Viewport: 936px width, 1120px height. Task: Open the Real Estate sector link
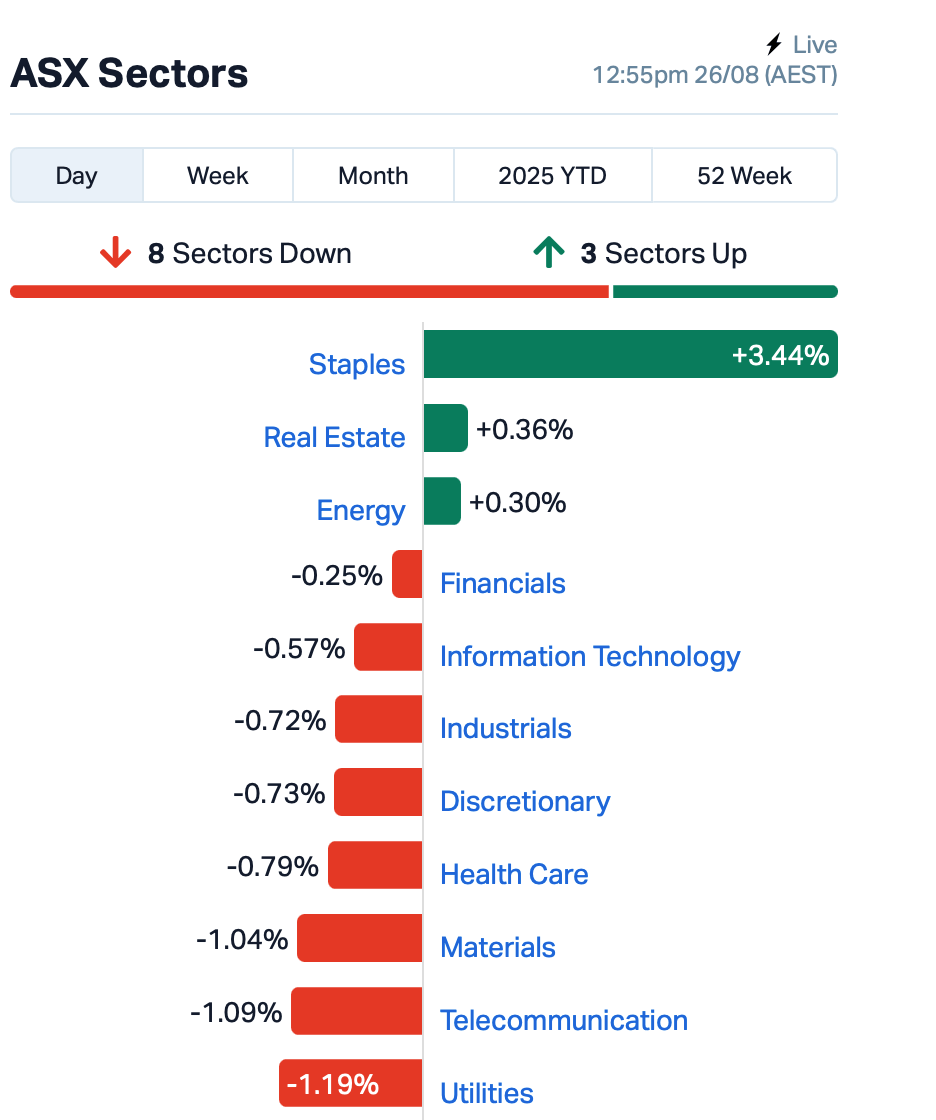[x=334, y=437]
